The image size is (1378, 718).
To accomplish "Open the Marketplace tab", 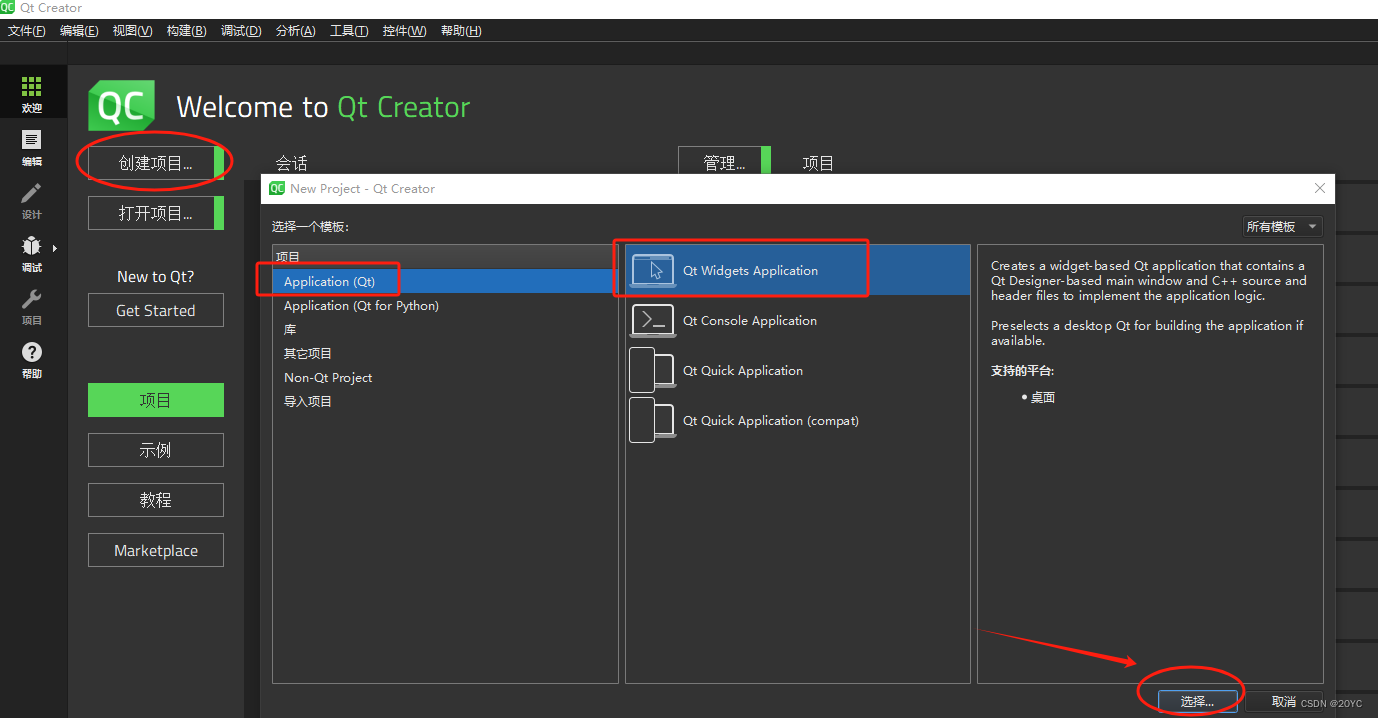I will tap(156, 550).
